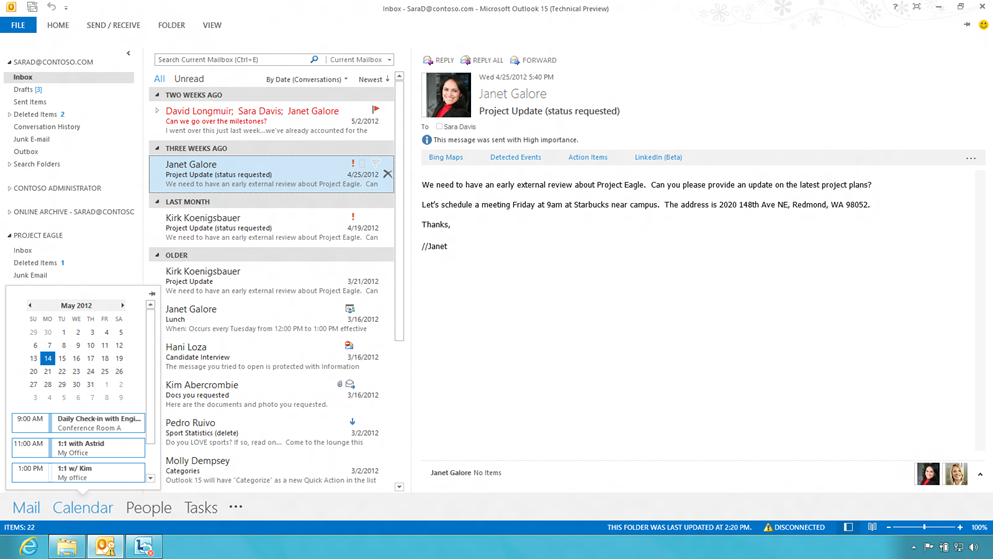Open the SEND / RECEIVE ribbon tab

(113, 25)
